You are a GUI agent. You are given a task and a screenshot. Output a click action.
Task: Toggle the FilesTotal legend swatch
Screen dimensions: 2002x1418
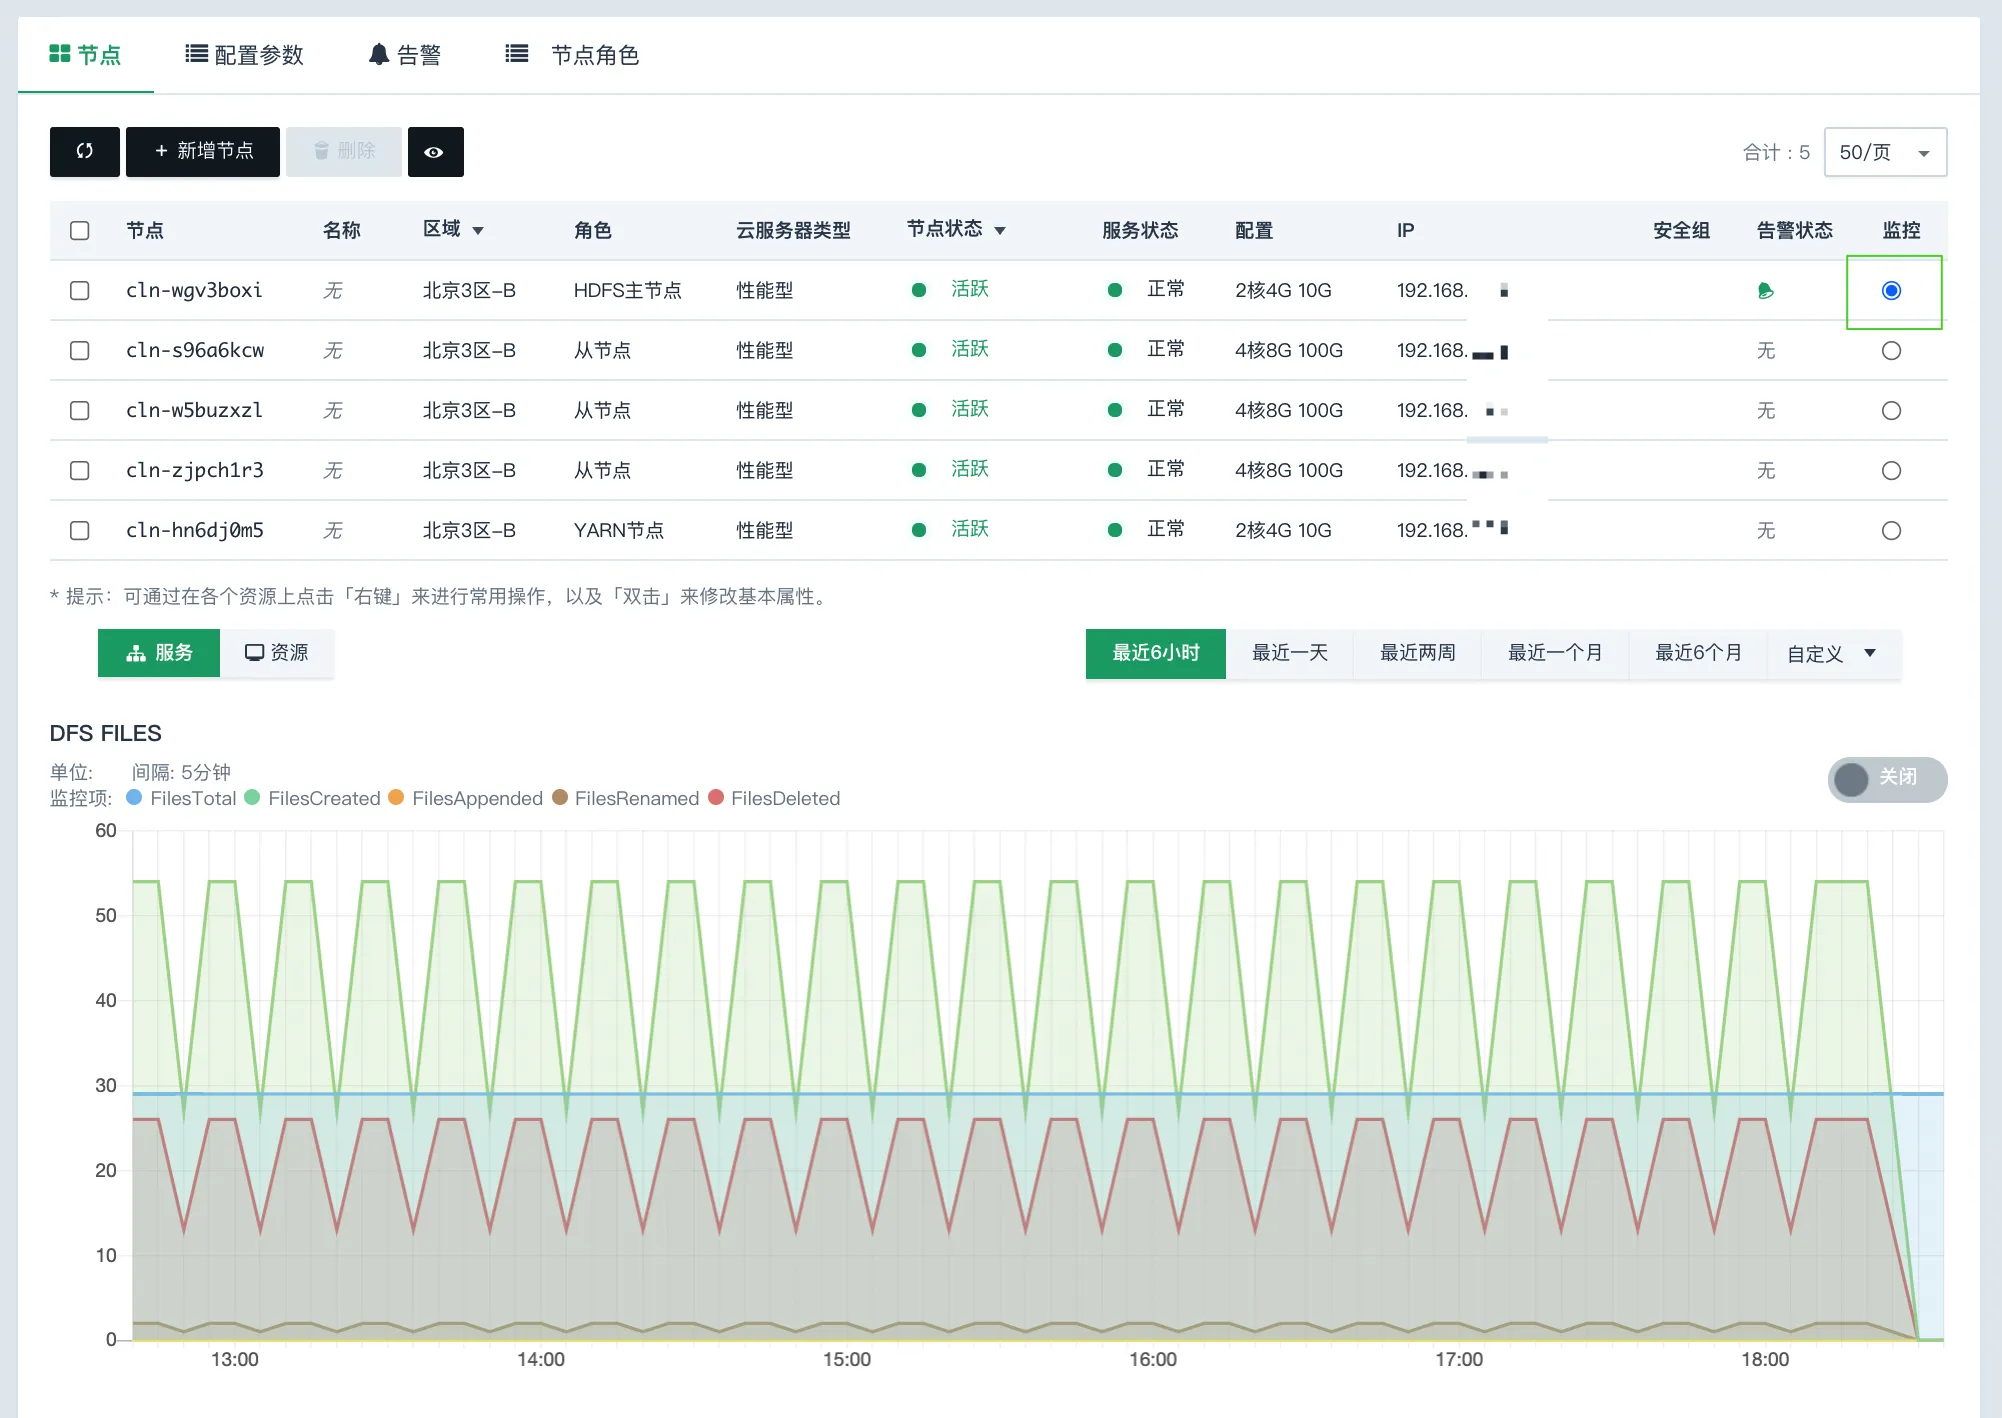pos(134,798)
